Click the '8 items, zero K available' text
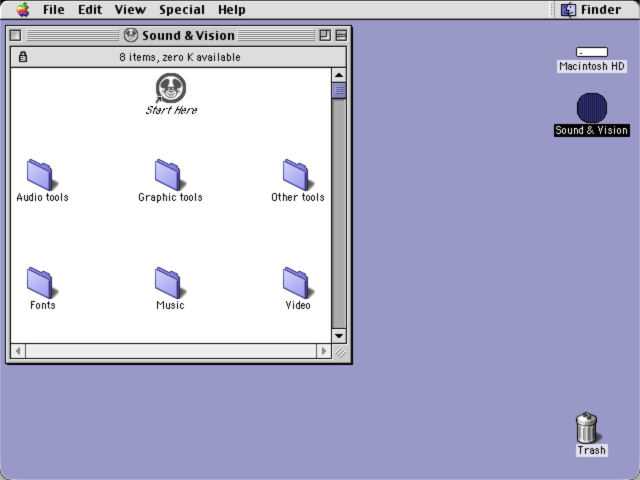Viewport: 640px width, 480px height. [180, 57]
